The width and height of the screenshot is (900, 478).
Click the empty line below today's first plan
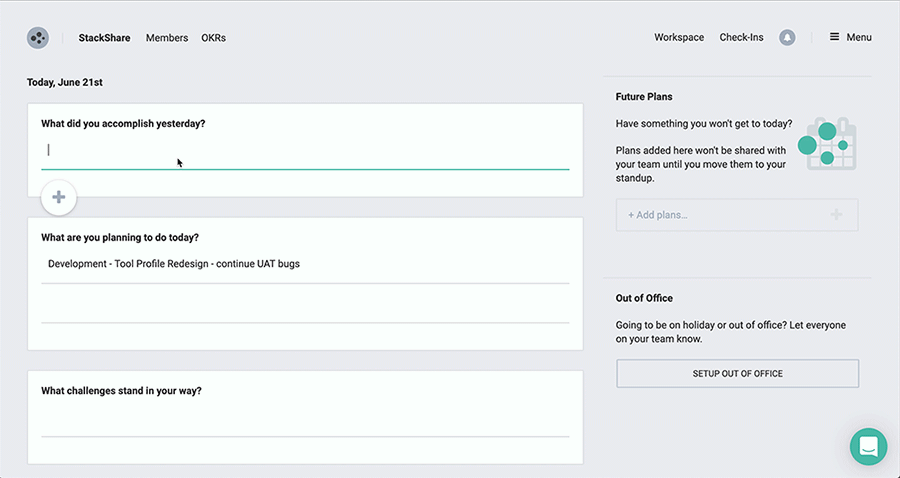[x=305, y=305]
